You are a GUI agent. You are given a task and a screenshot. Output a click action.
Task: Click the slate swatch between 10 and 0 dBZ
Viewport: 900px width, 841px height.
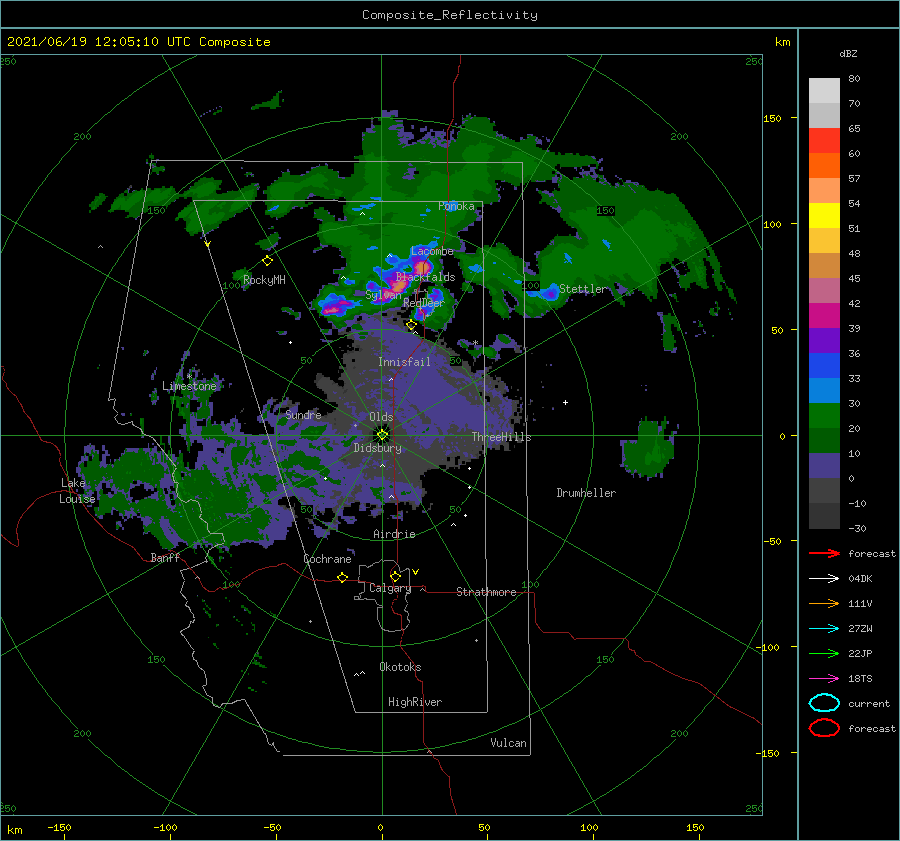coord(824,466)
